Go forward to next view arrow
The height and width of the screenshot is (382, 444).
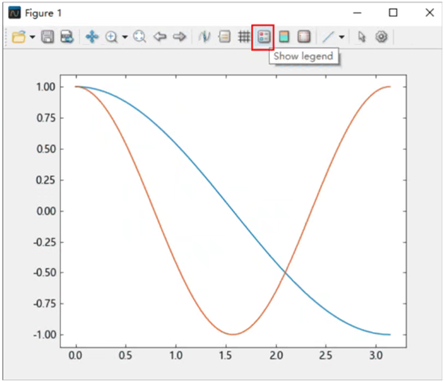pos(179,37)
